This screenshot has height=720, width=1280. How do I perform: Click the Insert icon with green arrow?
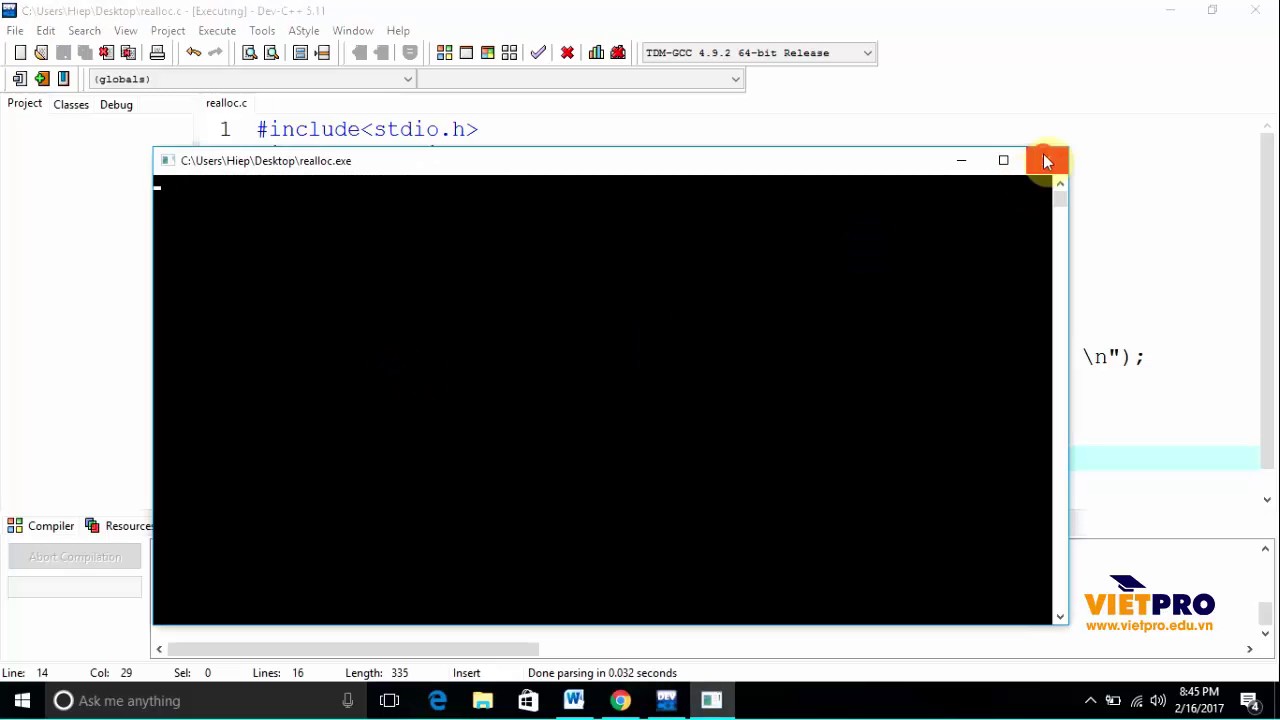click(x=41, y=79)
